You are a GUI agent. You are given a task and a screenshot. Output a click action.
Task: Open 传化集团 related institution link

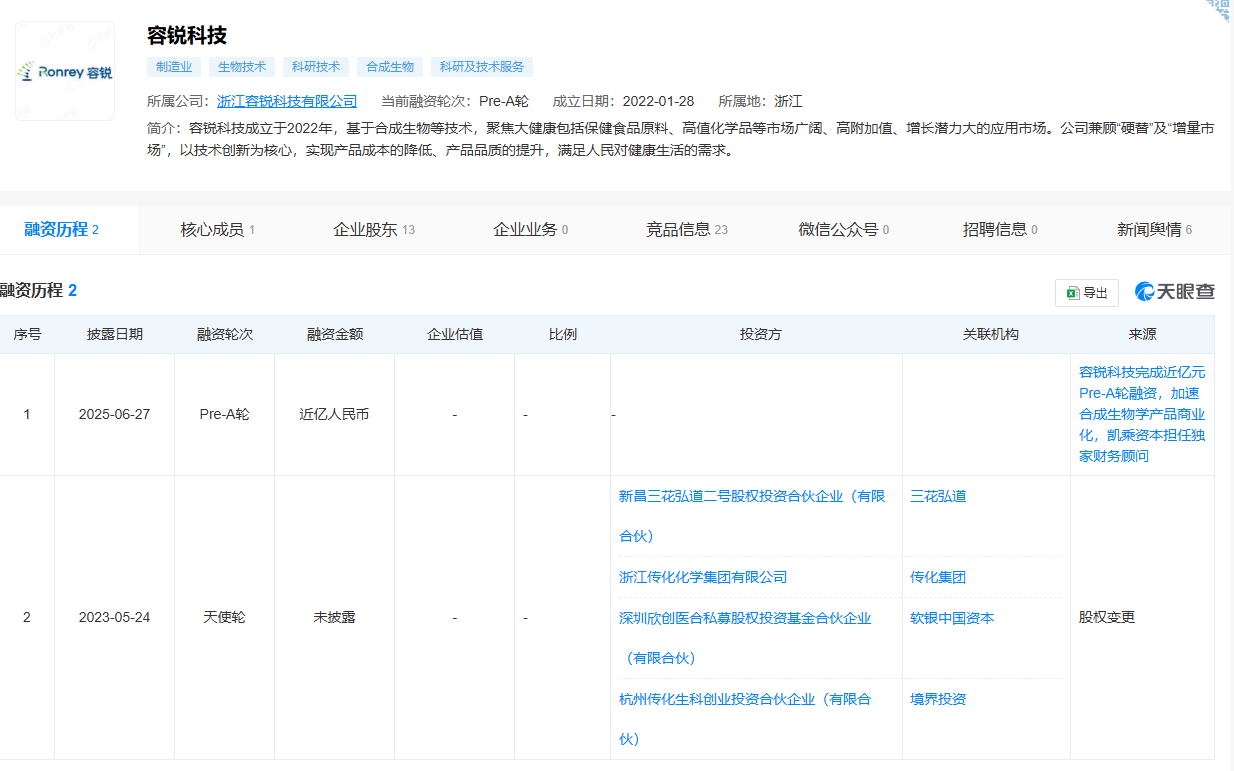pyautogui.click(x=938, y=577)
